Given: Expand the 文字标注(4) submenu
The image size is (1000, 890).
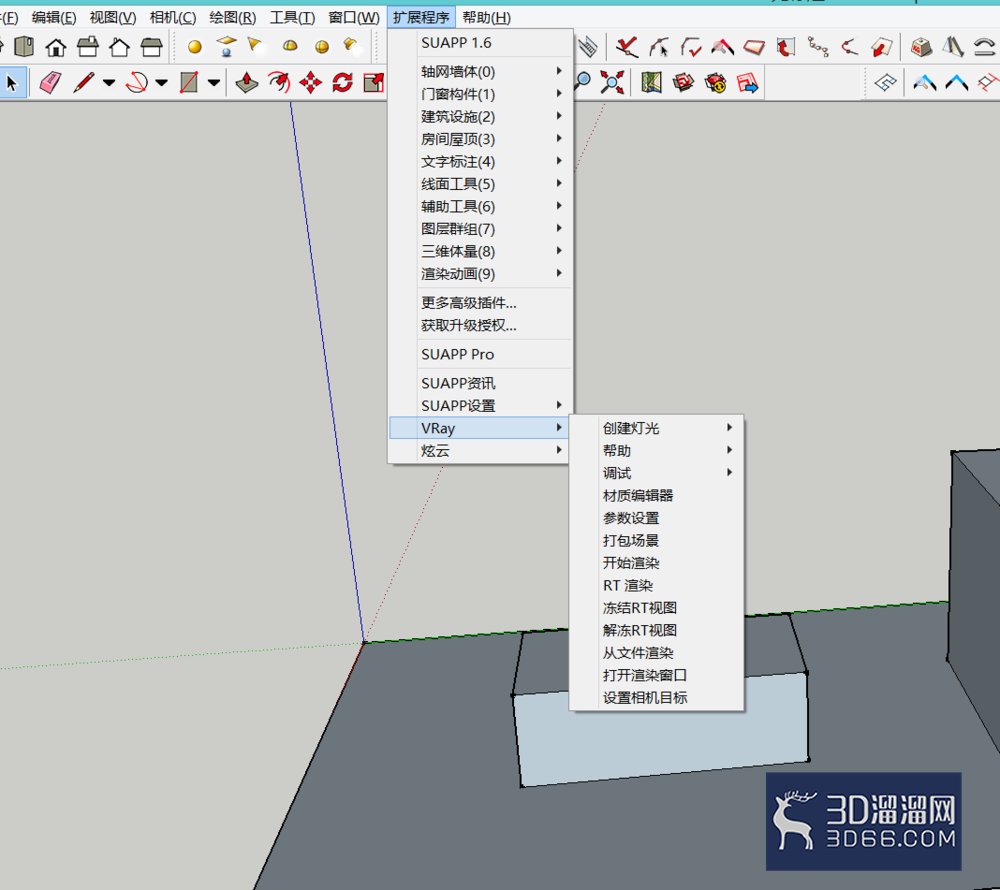Looking at the screenshot, I should (480, 161).
